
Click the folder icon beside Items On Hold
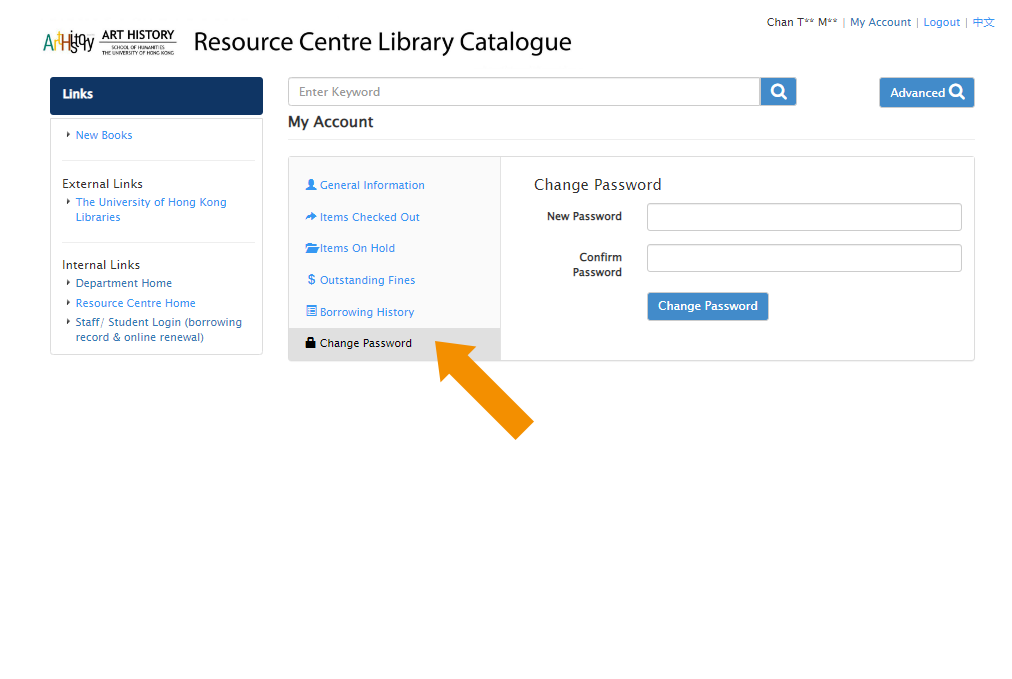click(x=311, y=248)
